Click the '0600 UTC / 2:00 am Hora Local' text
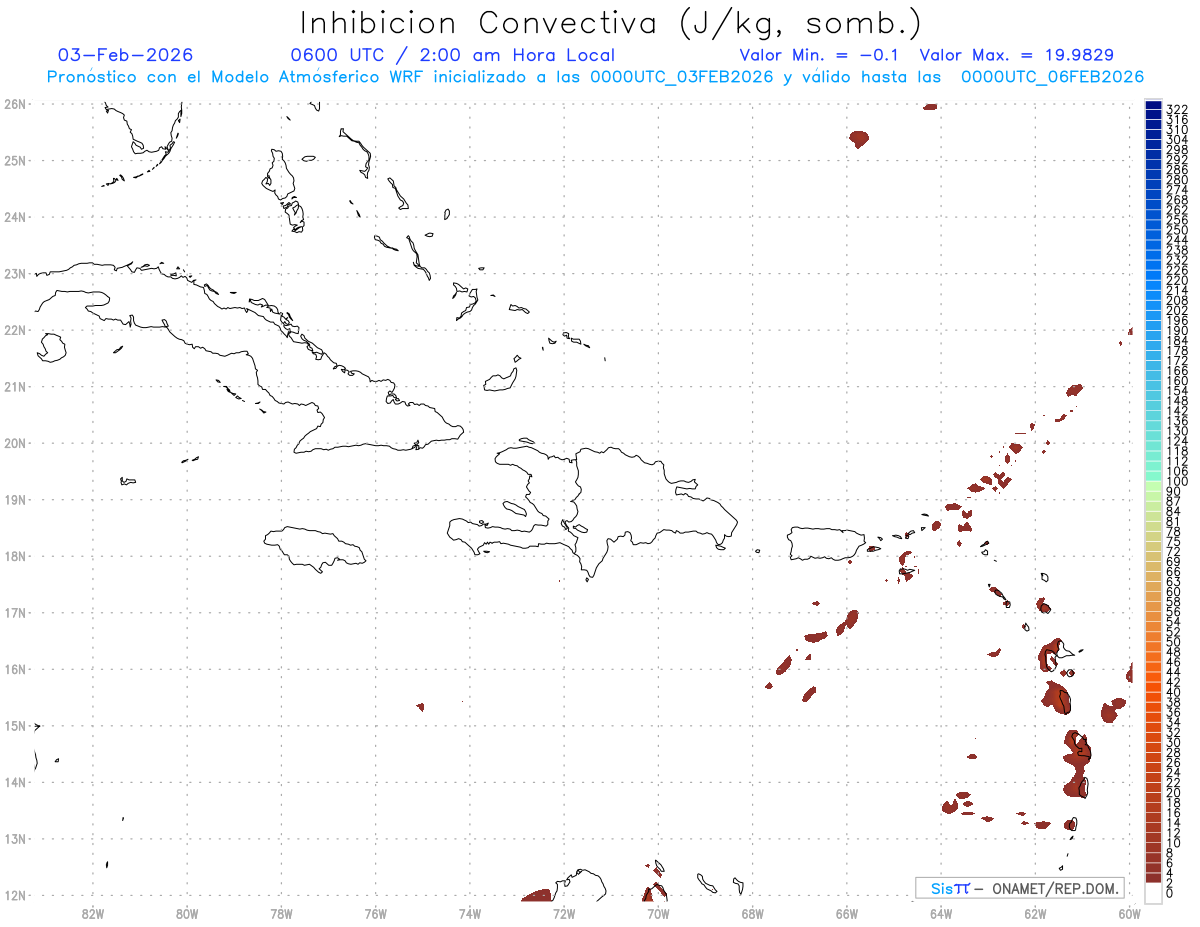The image size is (1200, 927). [452, 55]
